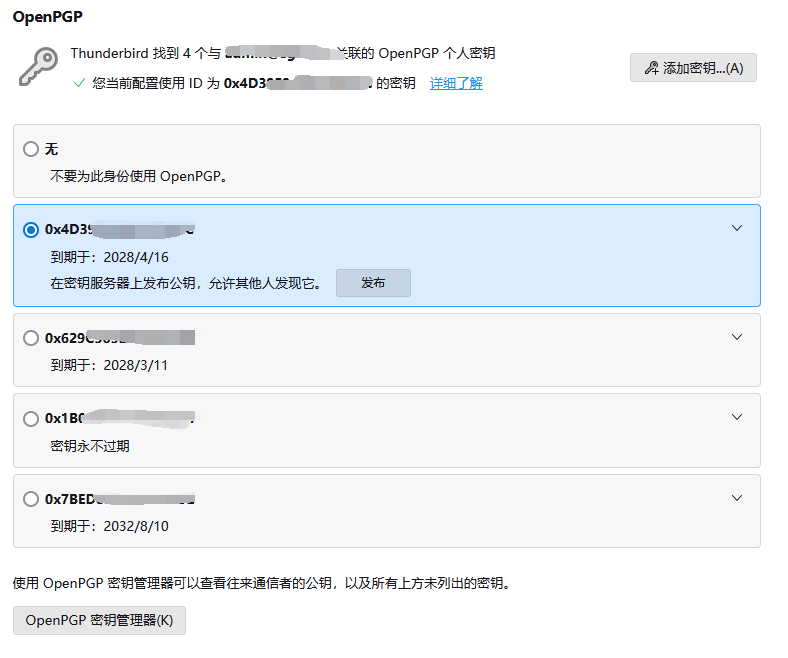This screenshot has height=658, width=788.
Task: Select the radio button for key 0x1B0
Action: tap(31, 418)
